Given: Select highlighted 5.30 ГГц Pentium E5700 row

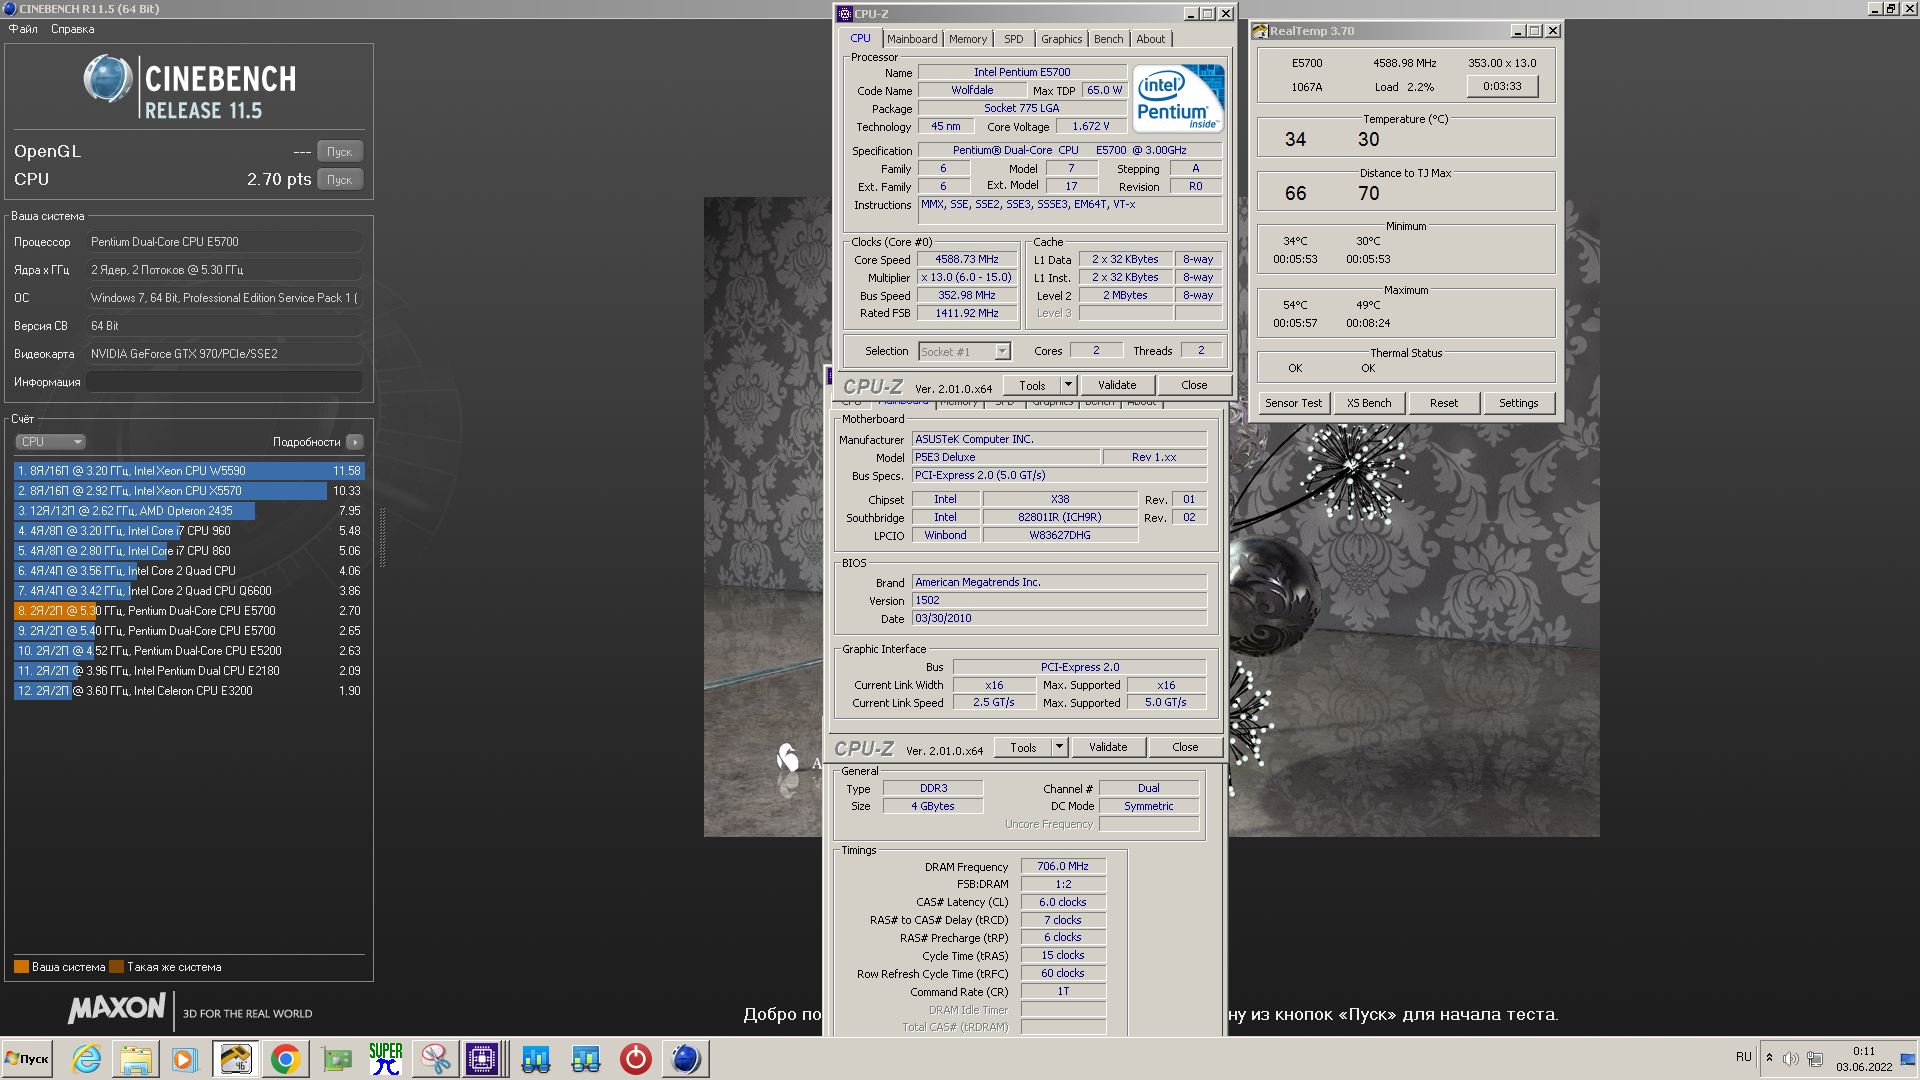Looking at the screenshot, I should click(x=189, y=611).
